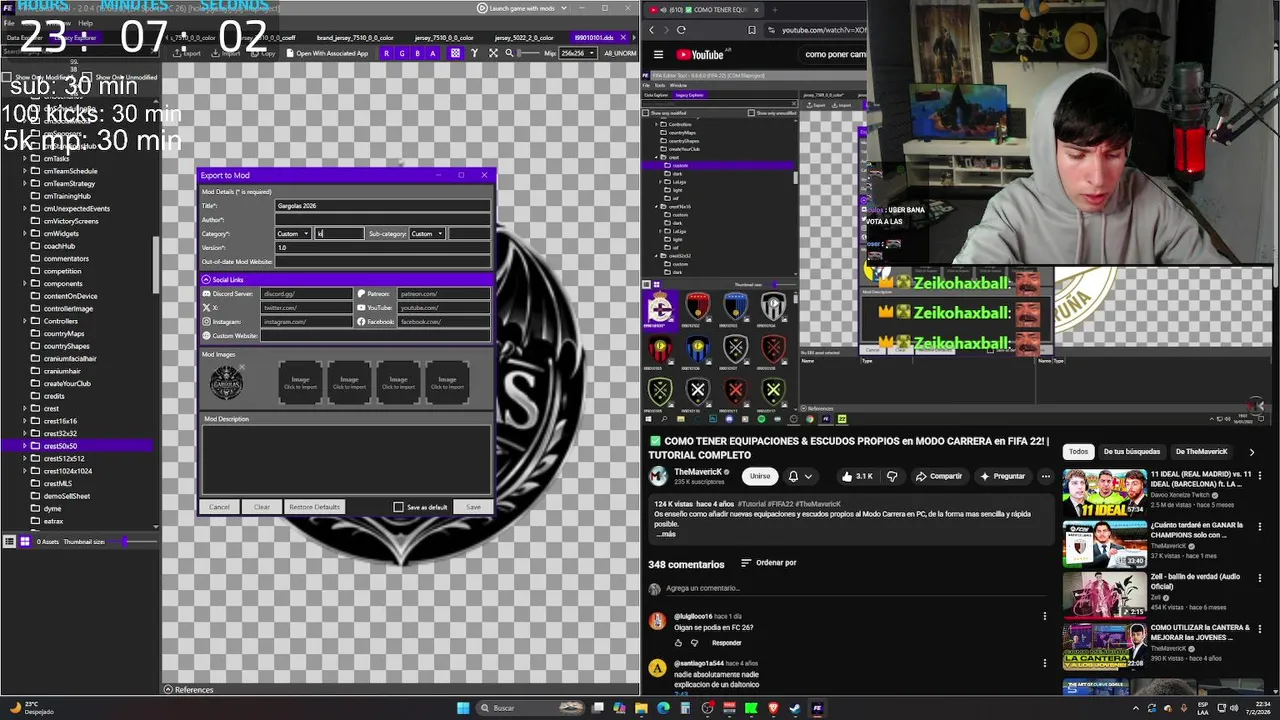Click the like button showing 3.1 K
The image size is (1280, 720).
tap(858, 476)
